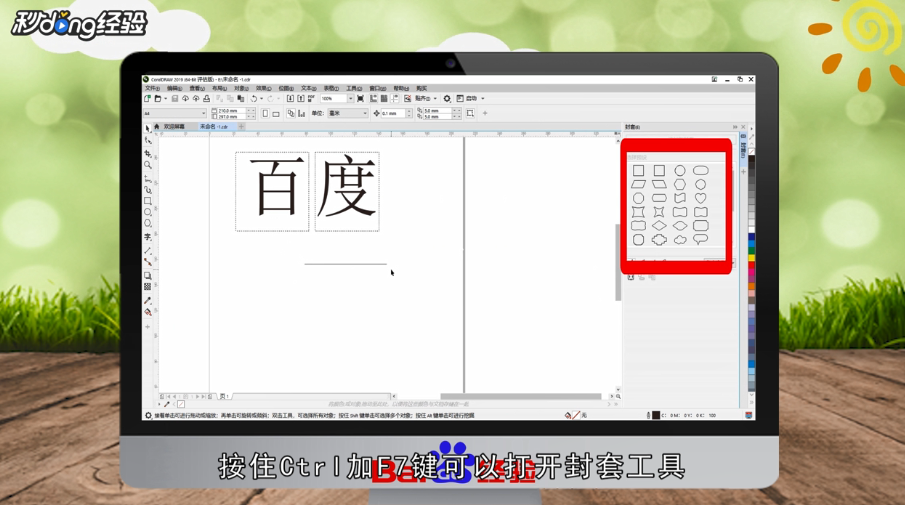905x505 pixels.
Task: Open the 文本 Text menu
Action: click(x=308, y=88)
